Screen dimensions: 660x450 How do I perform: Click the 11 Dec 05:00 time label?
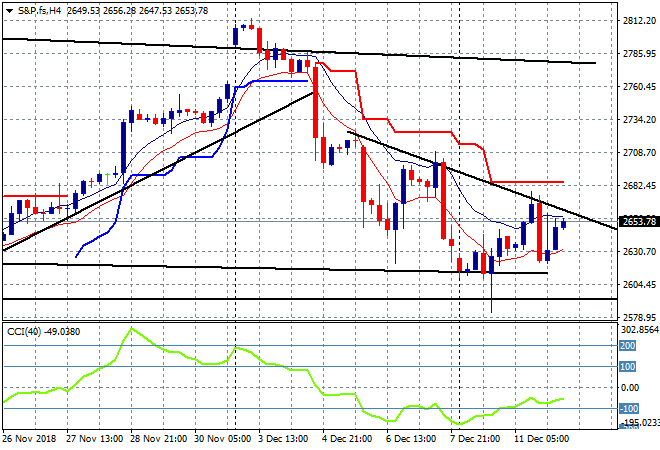coord(541,439)
